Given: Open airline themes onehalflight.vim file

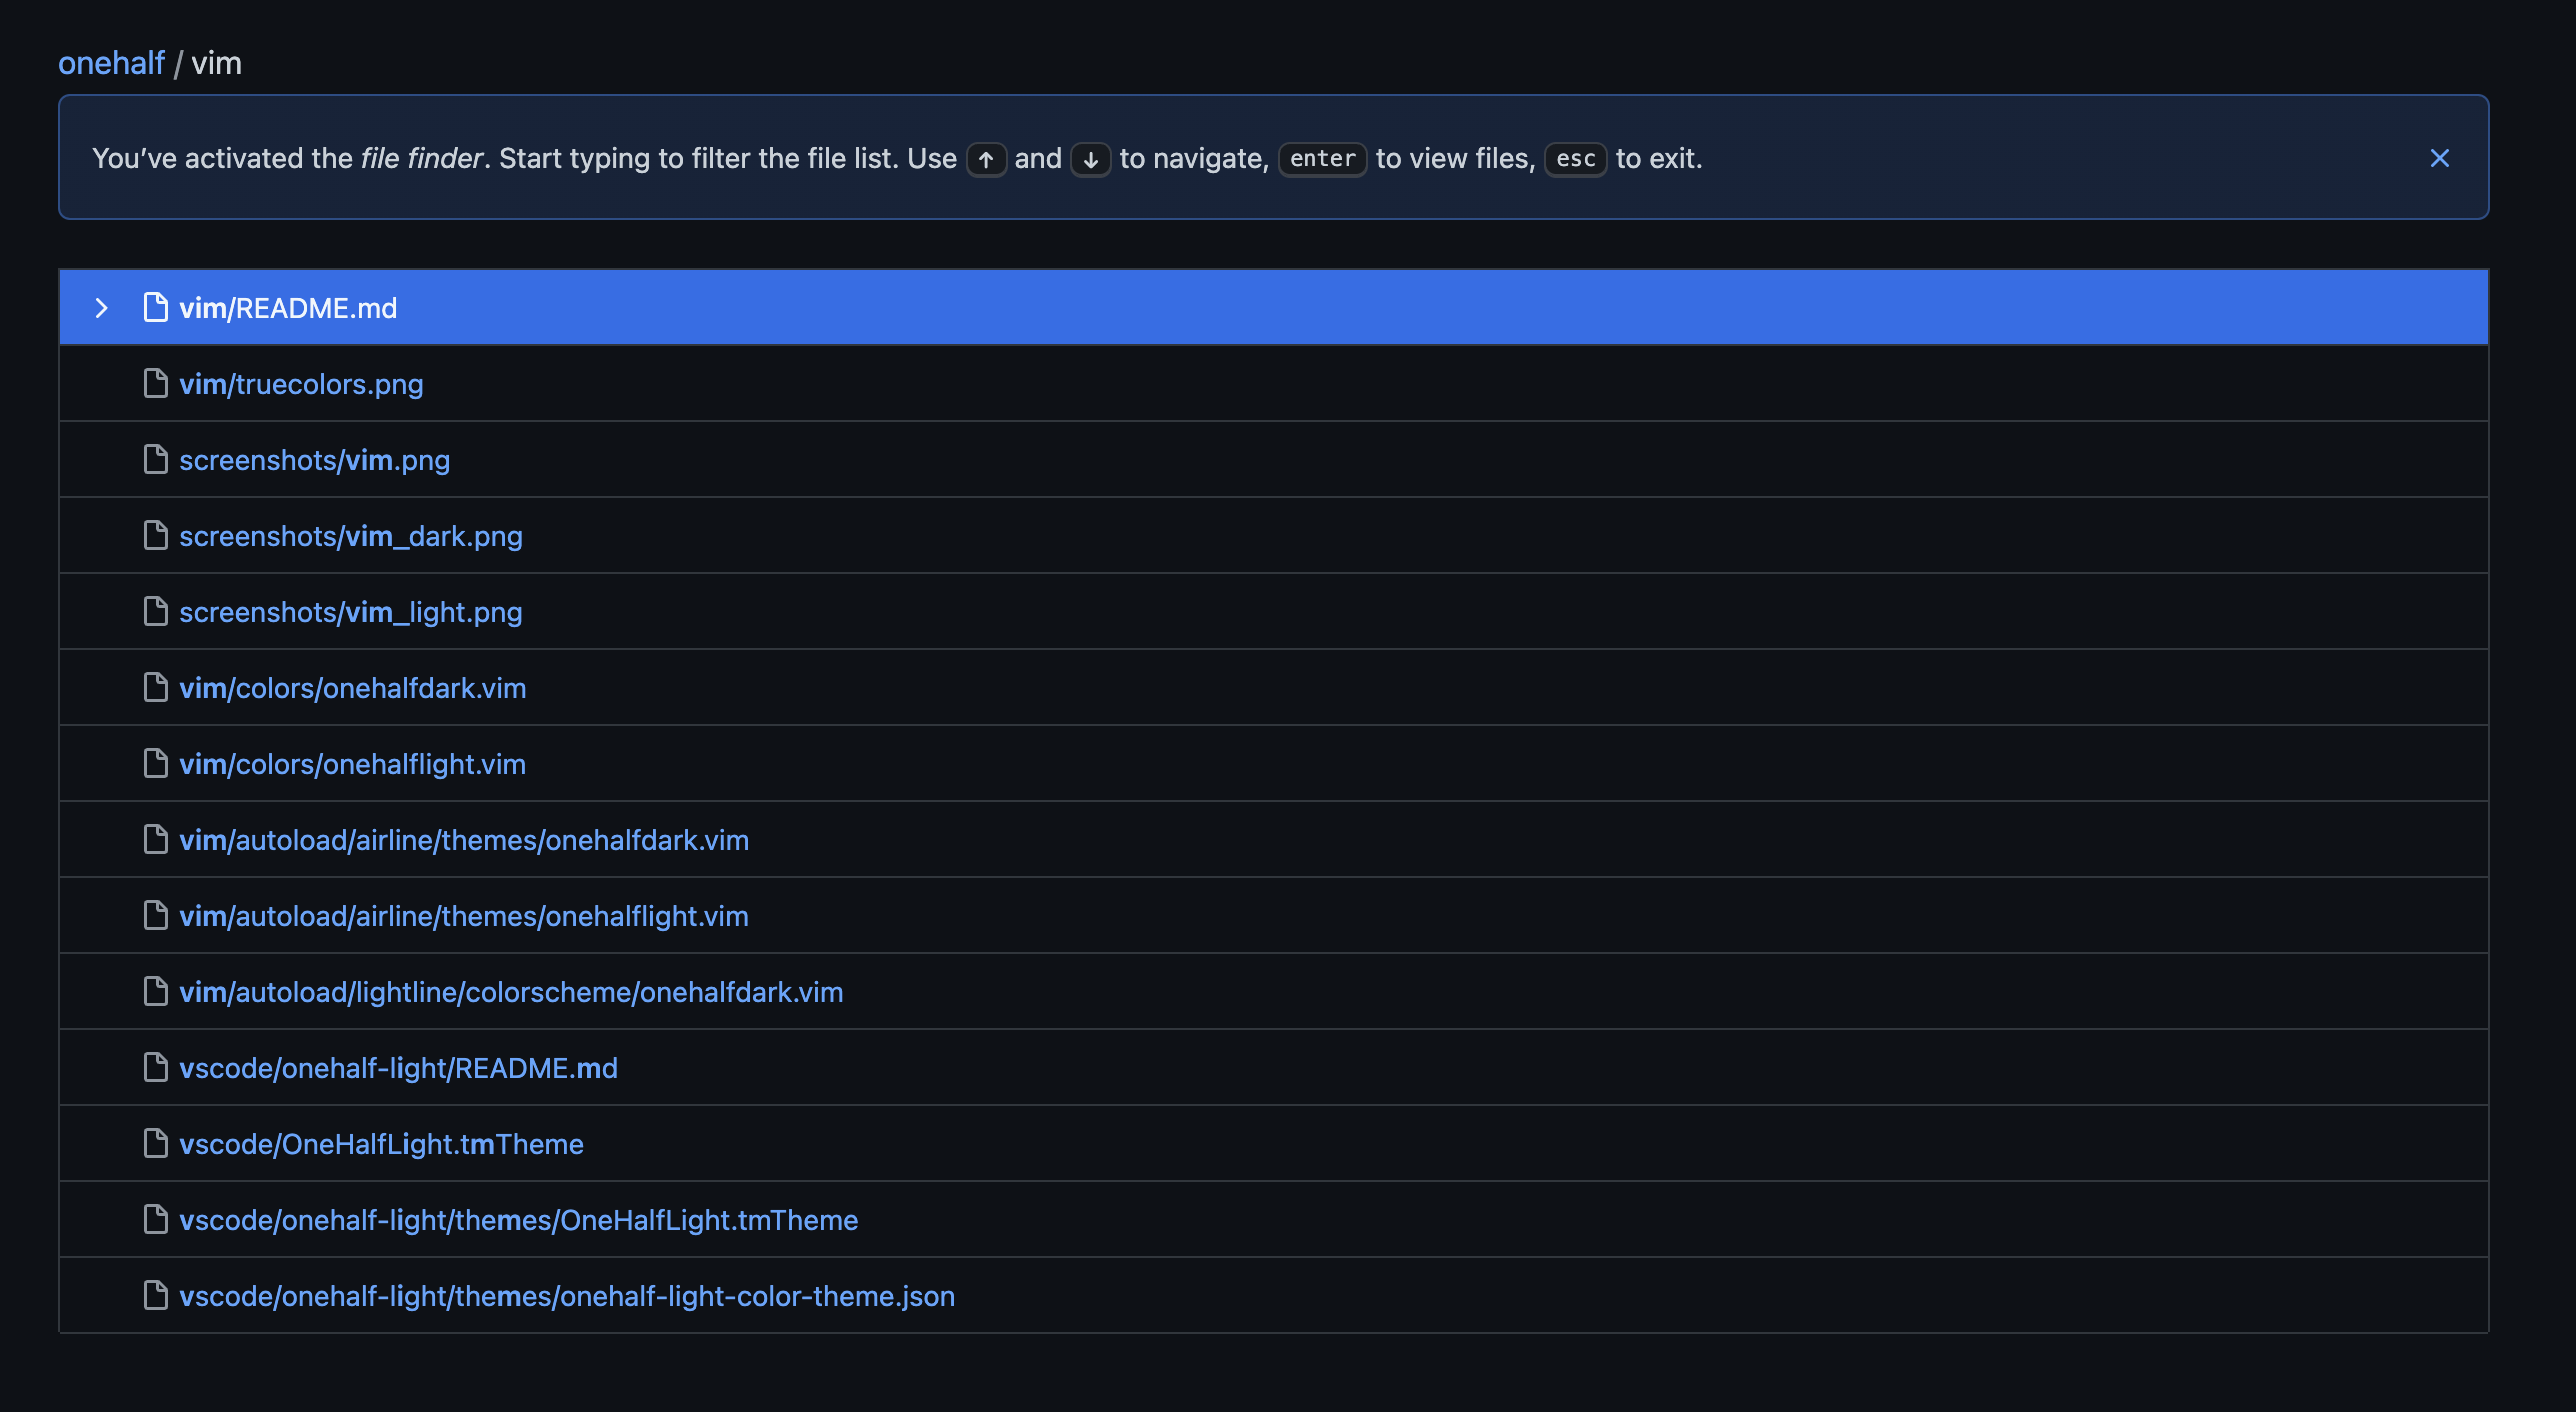Looking at the screenshot, I should pyautogui.click(x=464, y=916).
